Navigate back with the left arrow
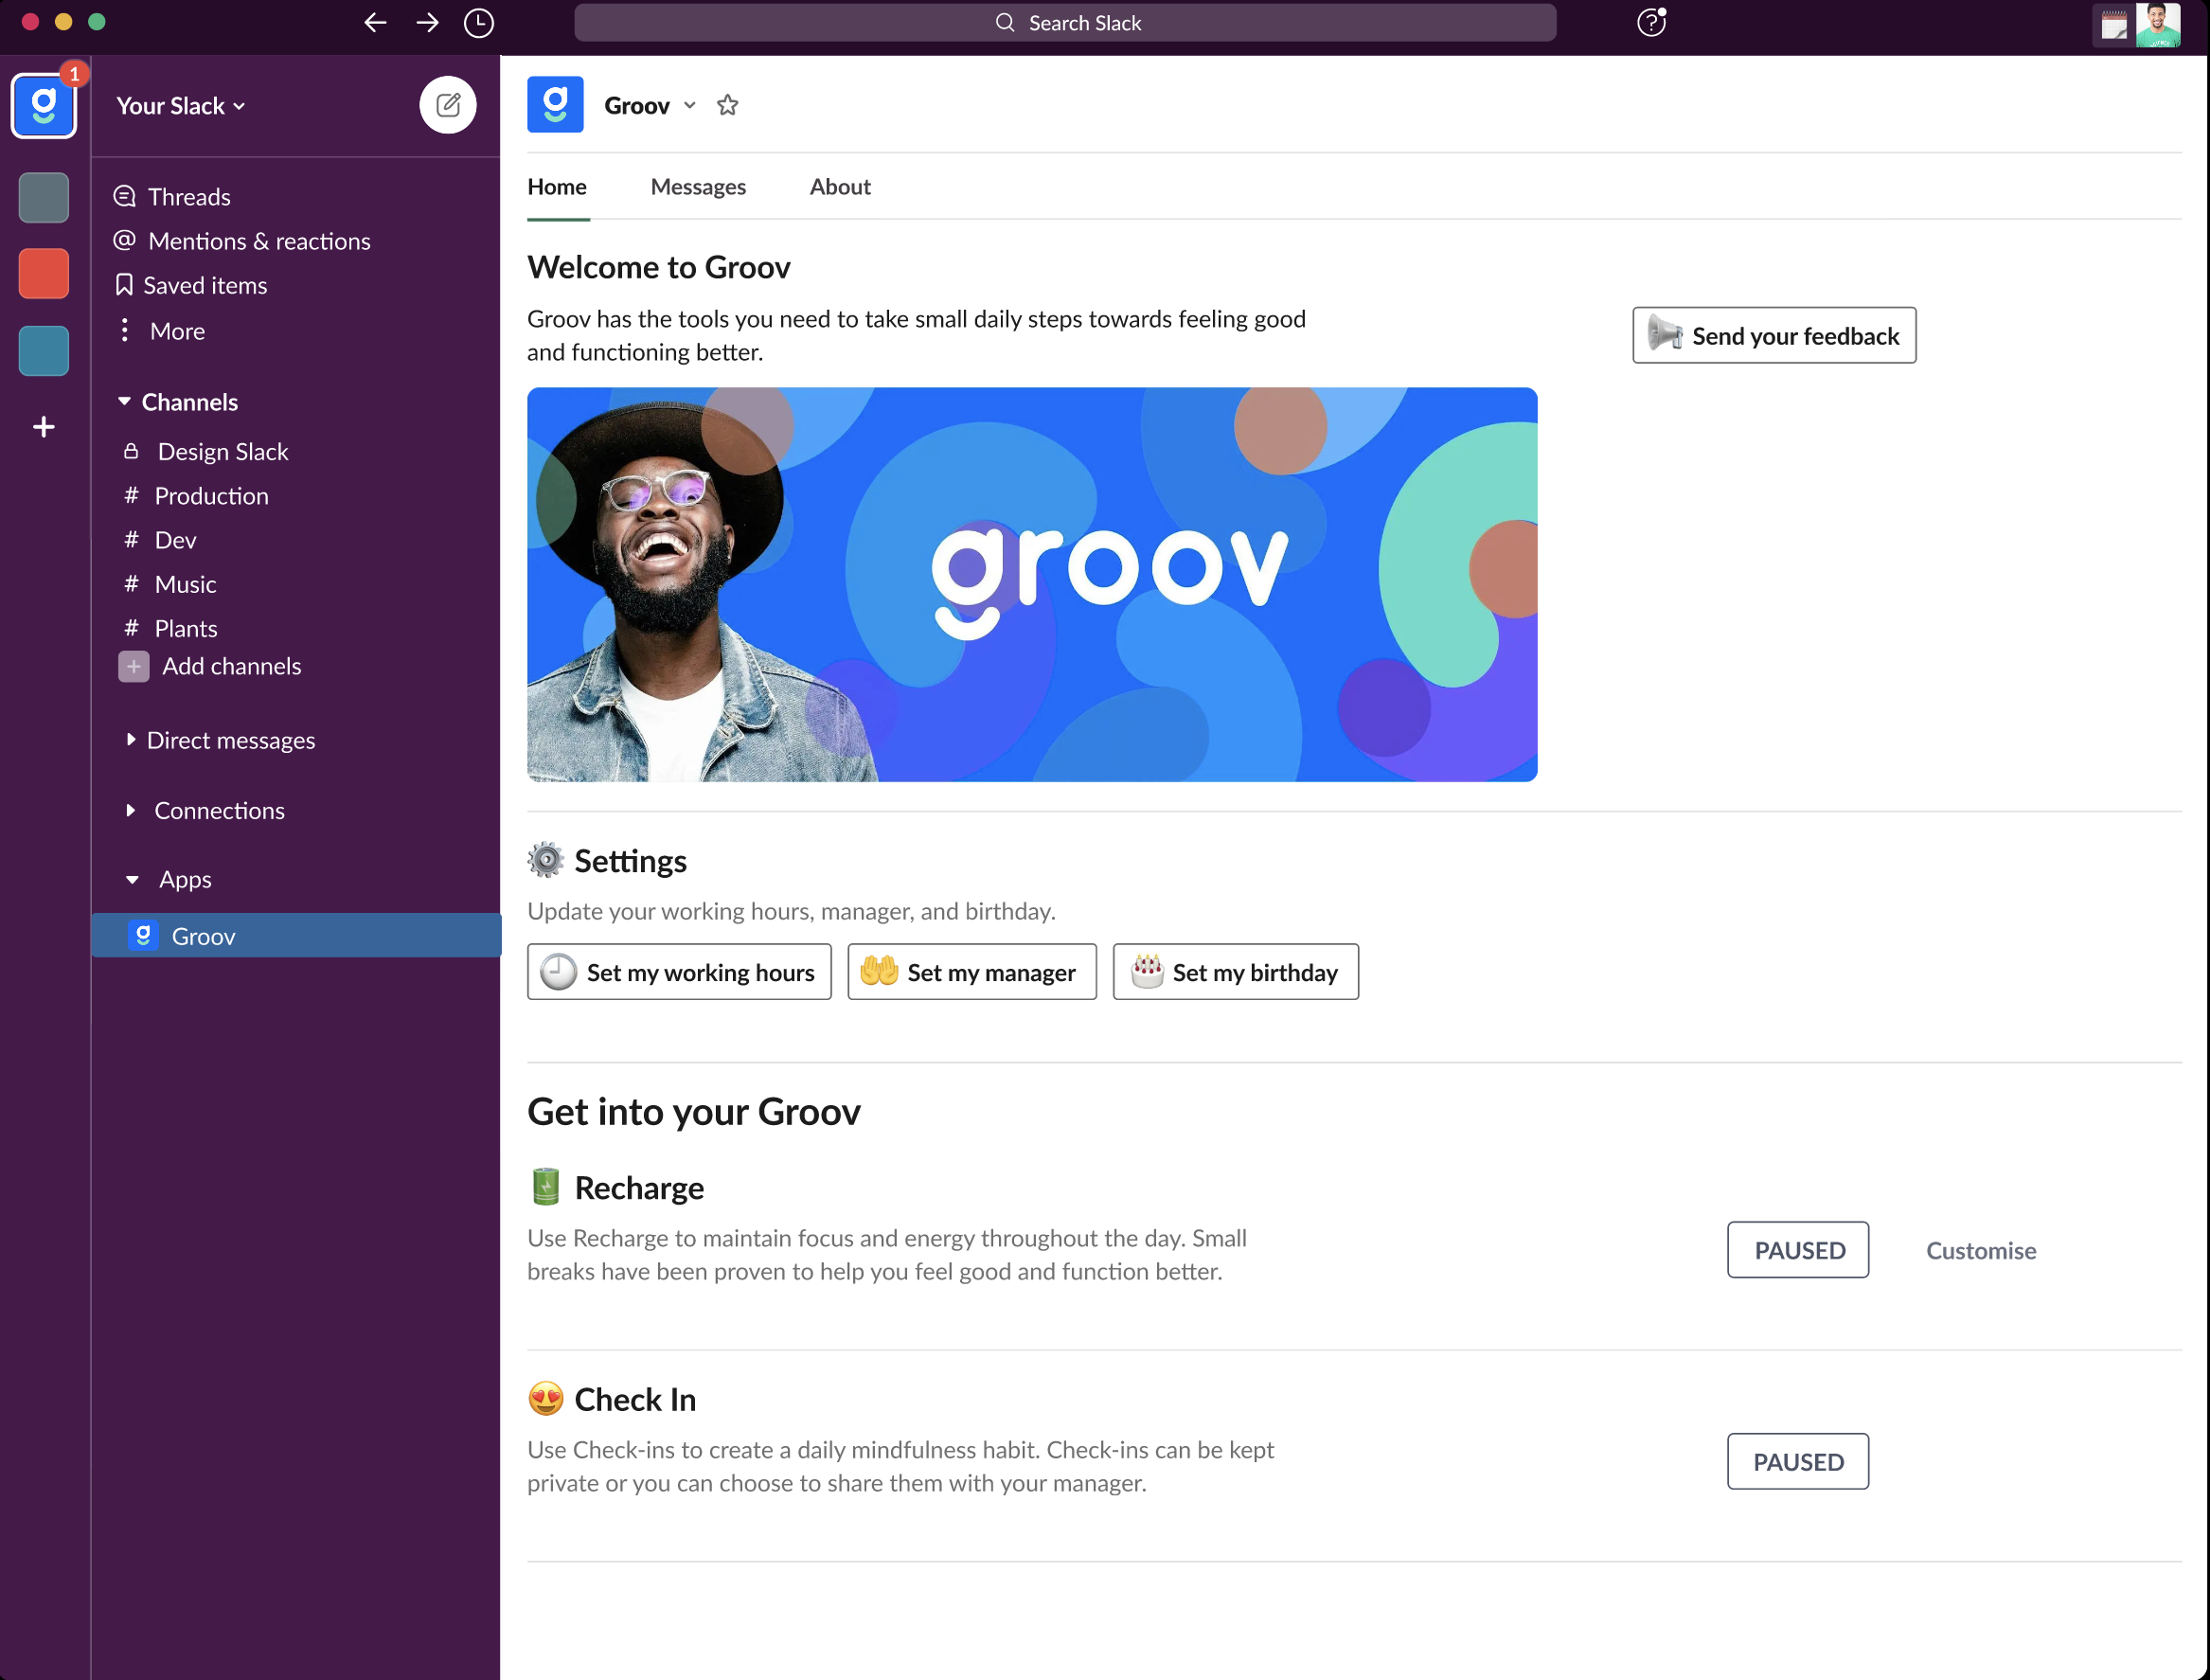 (375, 22)
